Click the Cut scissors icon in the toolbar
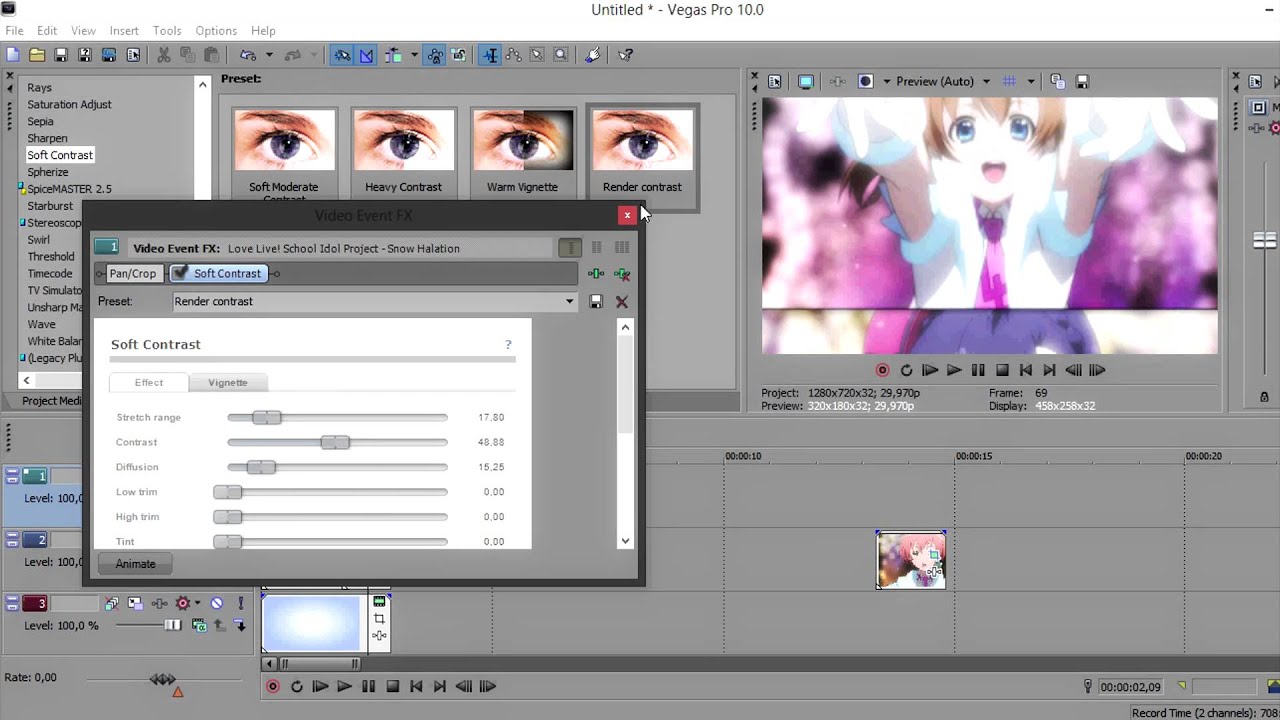 tap(164, 55)
